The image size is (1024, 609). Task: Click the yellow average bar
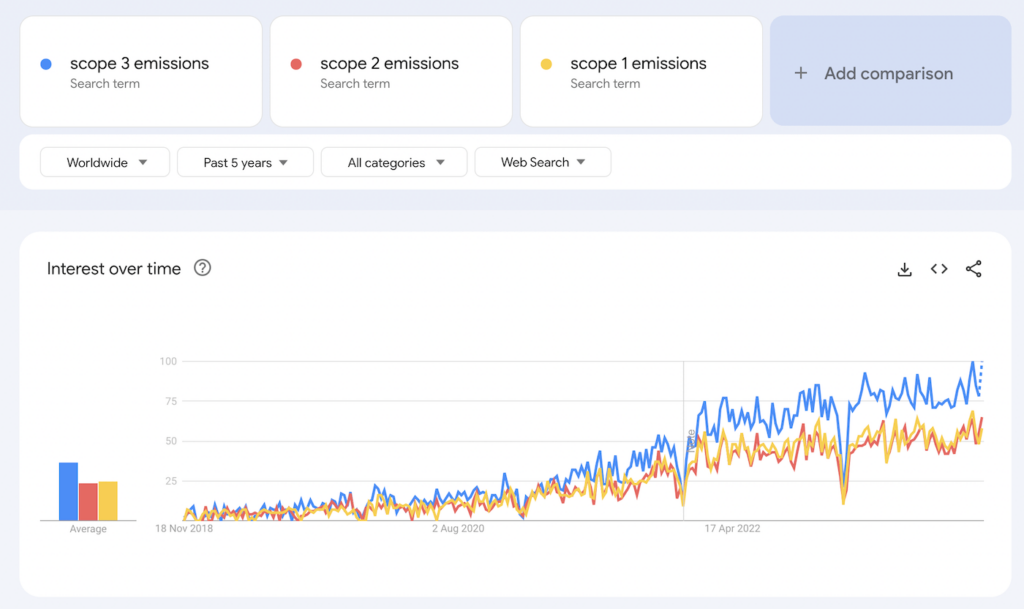(x=108, y=500)
